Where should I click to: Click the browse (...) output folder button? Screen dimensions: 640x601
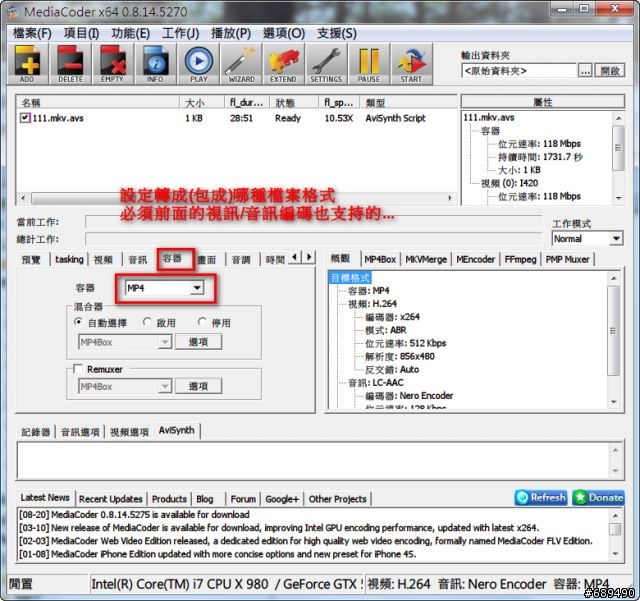(585, 71)
